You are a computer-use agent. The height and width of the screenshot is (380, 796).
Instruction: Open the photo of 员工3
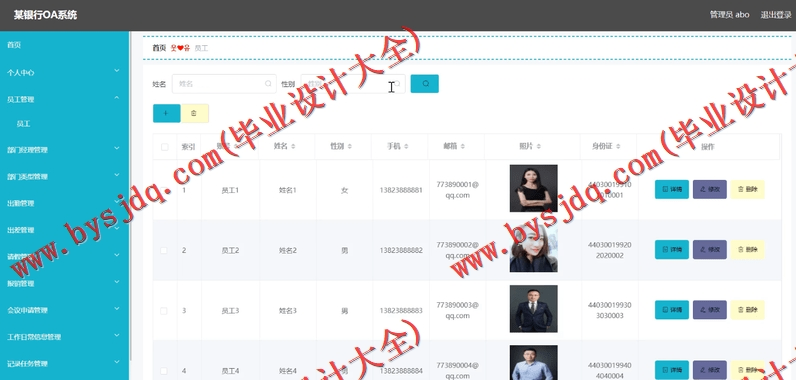click(x=534, y=308)
